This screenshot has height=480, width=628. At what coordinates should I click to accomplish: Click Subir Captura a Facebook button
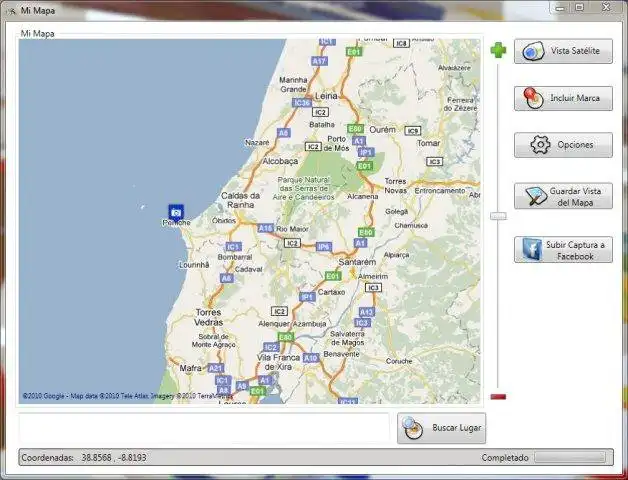[x=563, y=250]
